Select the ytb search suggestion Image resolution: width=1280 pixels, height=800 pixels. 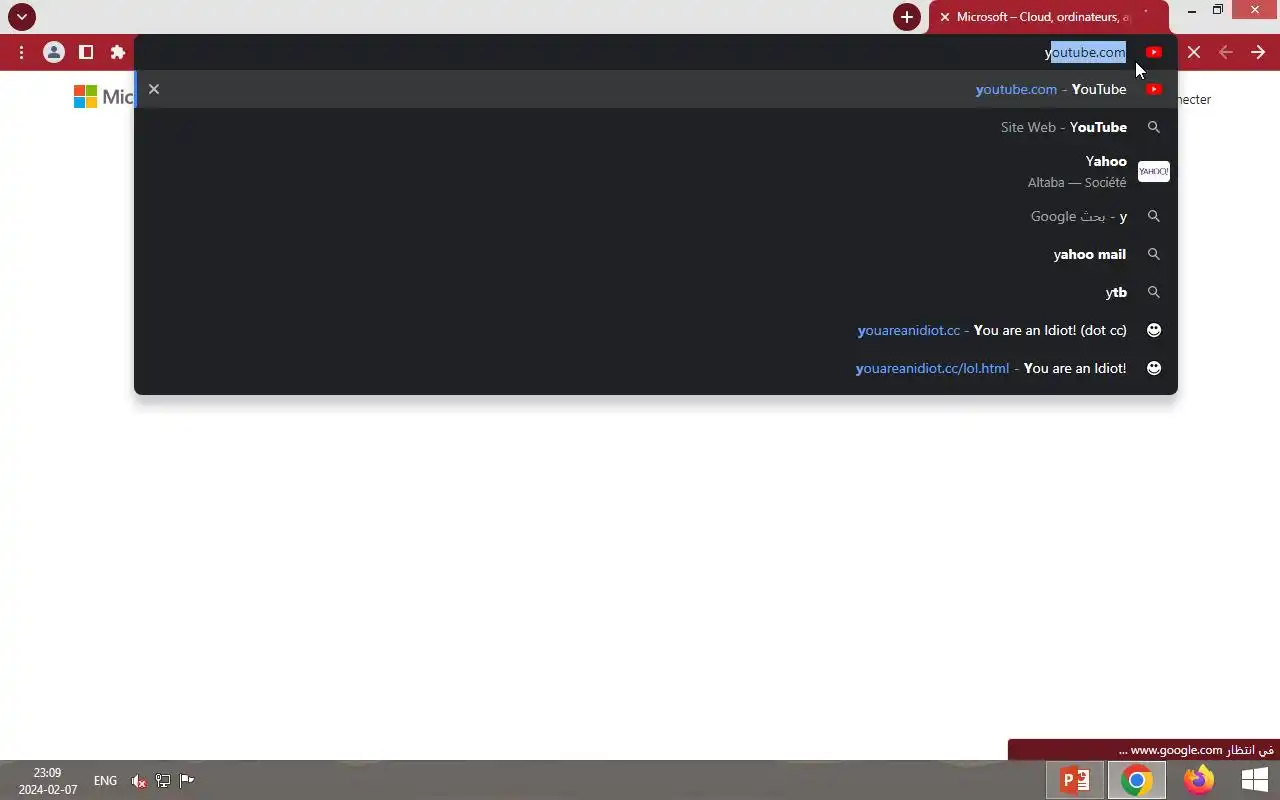656,292
